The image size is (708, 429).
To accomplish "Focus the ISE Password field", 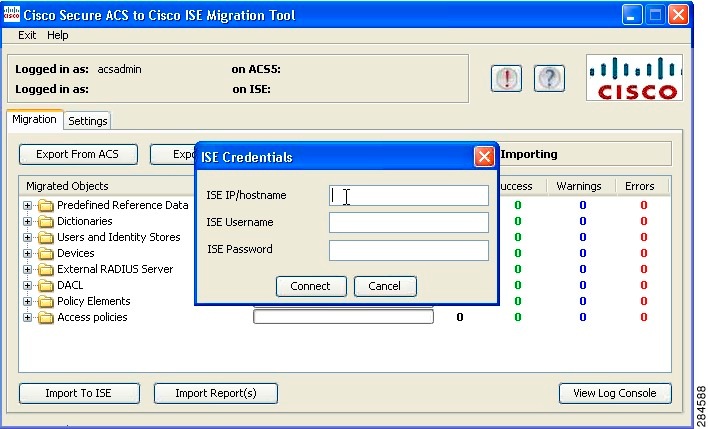I will tap(409, 250).
